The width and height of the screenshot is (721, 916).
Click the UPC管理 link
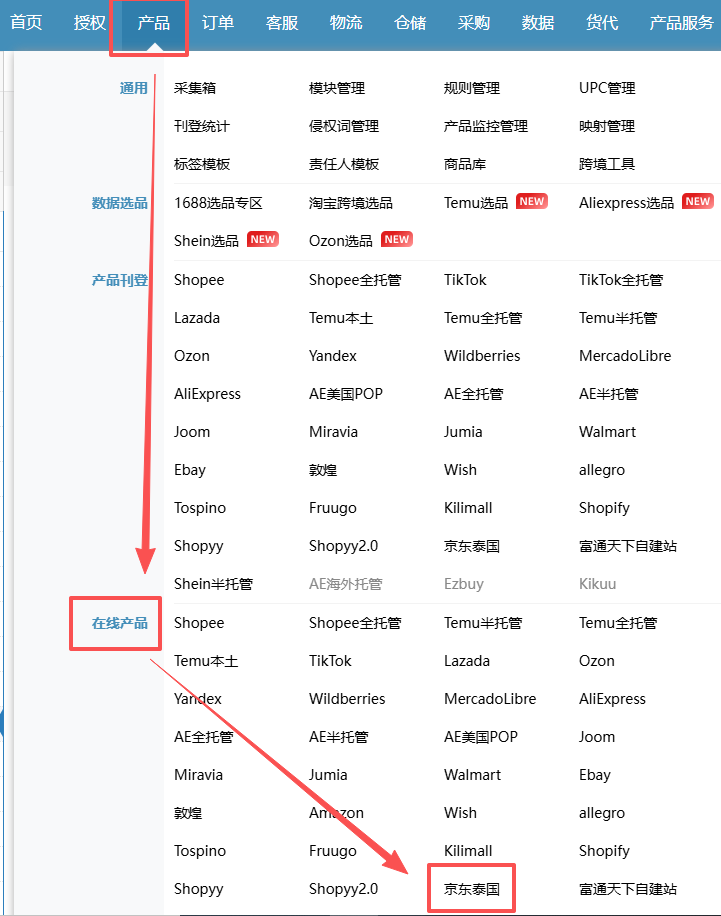pos(607,88)
